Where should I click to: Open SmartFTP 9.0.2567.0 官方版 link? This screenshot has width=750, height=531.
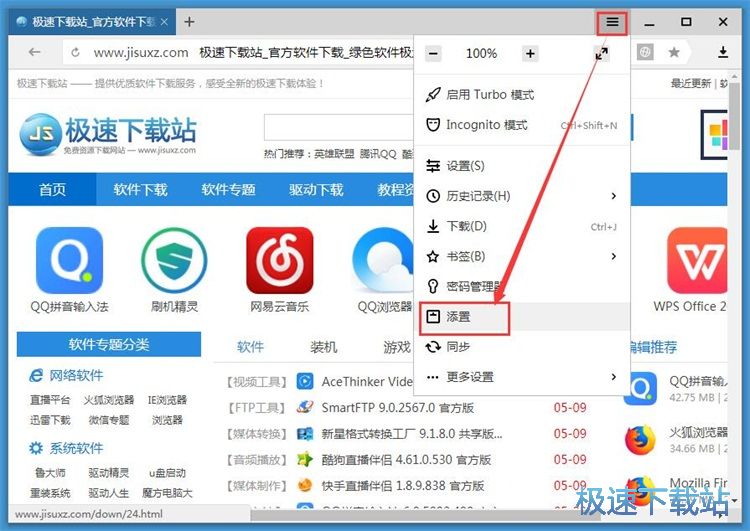pos(397,408)
